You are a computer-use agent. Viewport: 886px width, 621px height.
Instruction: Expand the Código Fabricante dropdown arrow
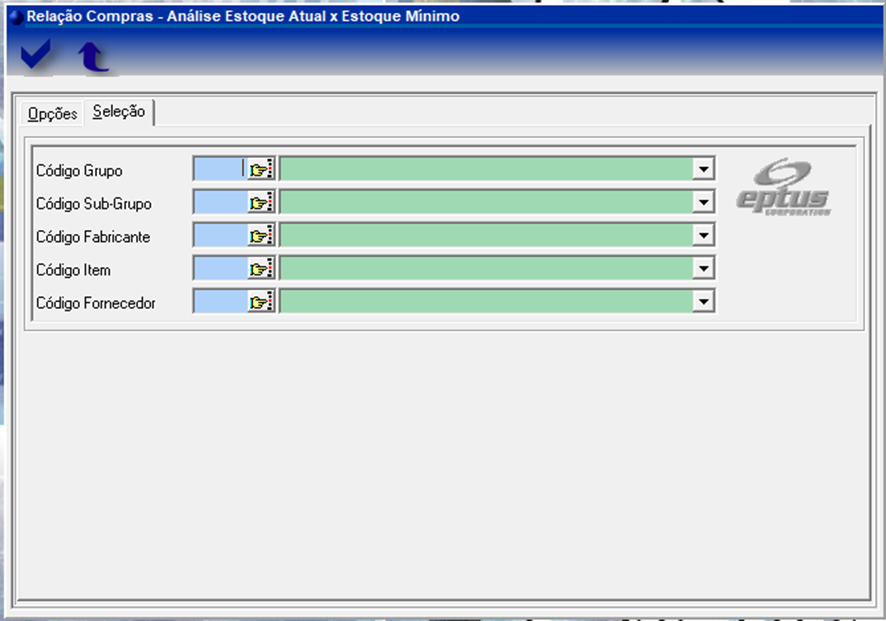(704, 236)
